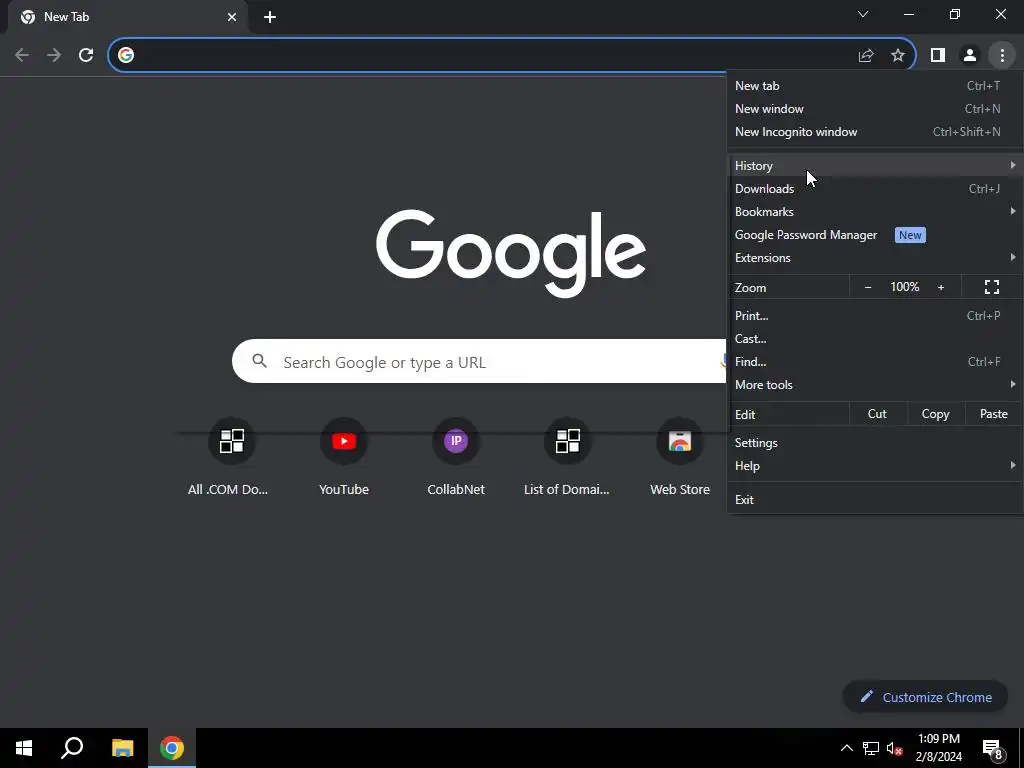The width and height of the screenshot is (1024, 768).
Task: Select New window menu item
Action: point(875,109)
